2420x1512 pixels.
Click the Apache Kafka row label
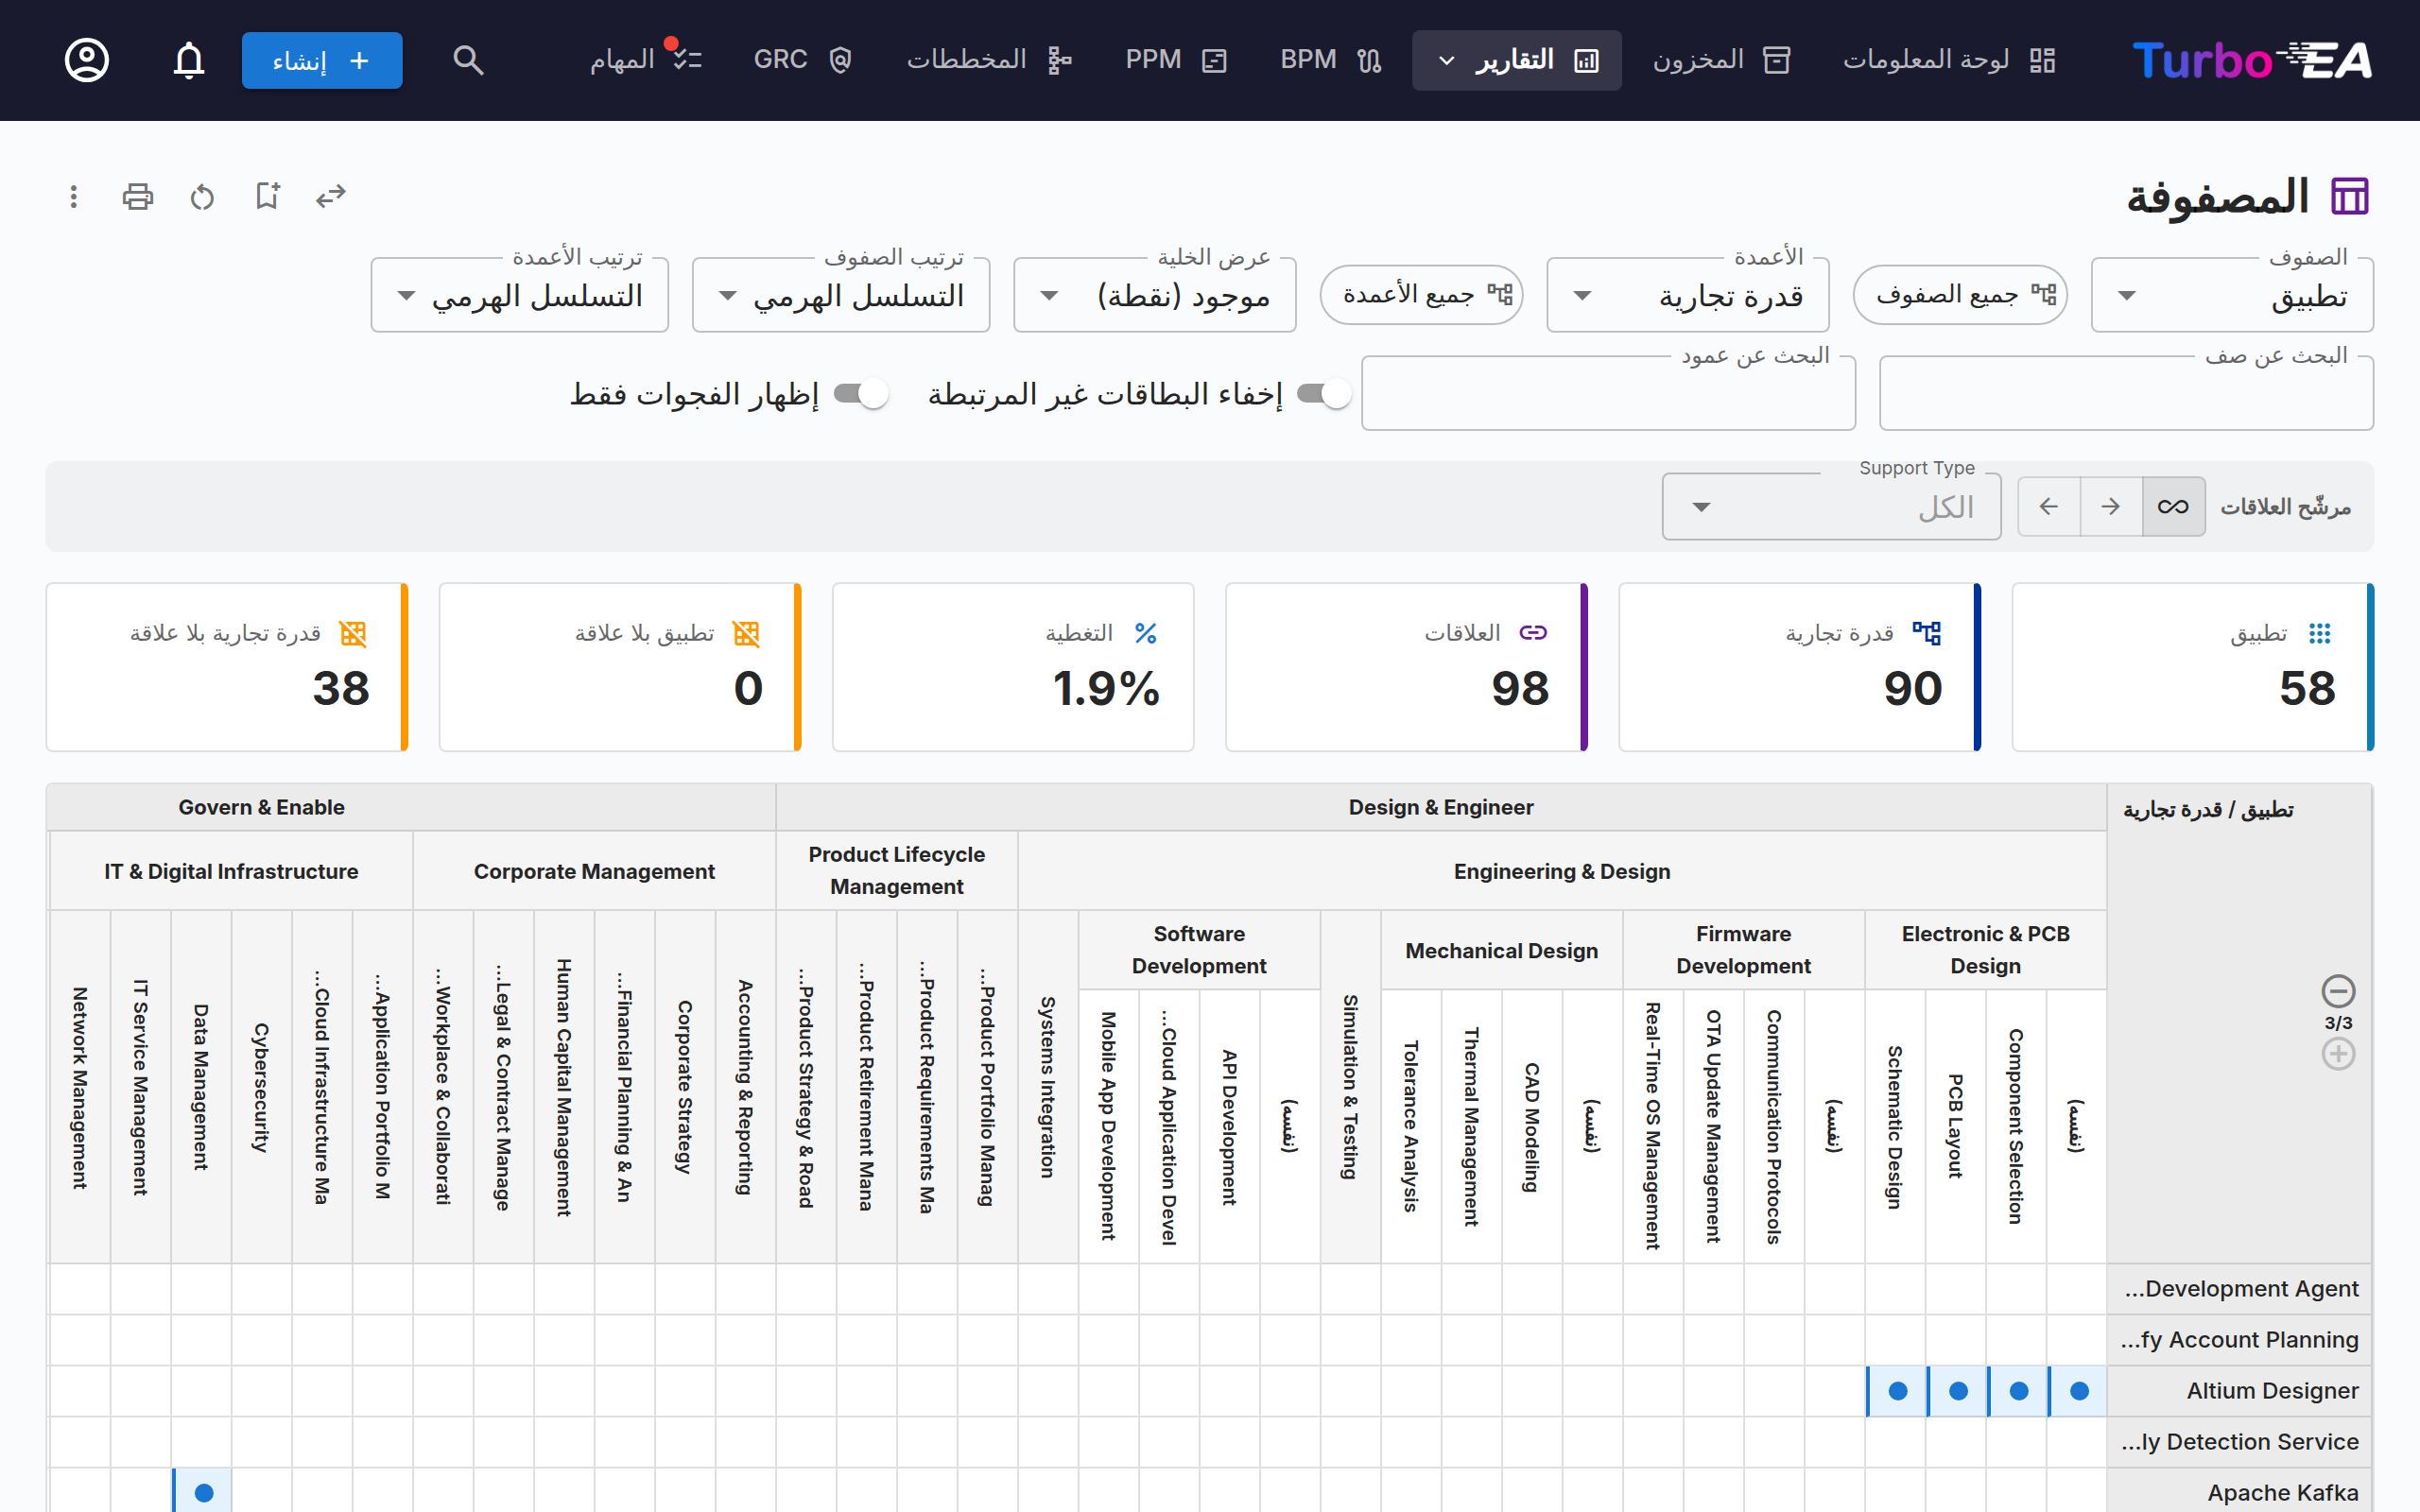pos(2240,1492)
